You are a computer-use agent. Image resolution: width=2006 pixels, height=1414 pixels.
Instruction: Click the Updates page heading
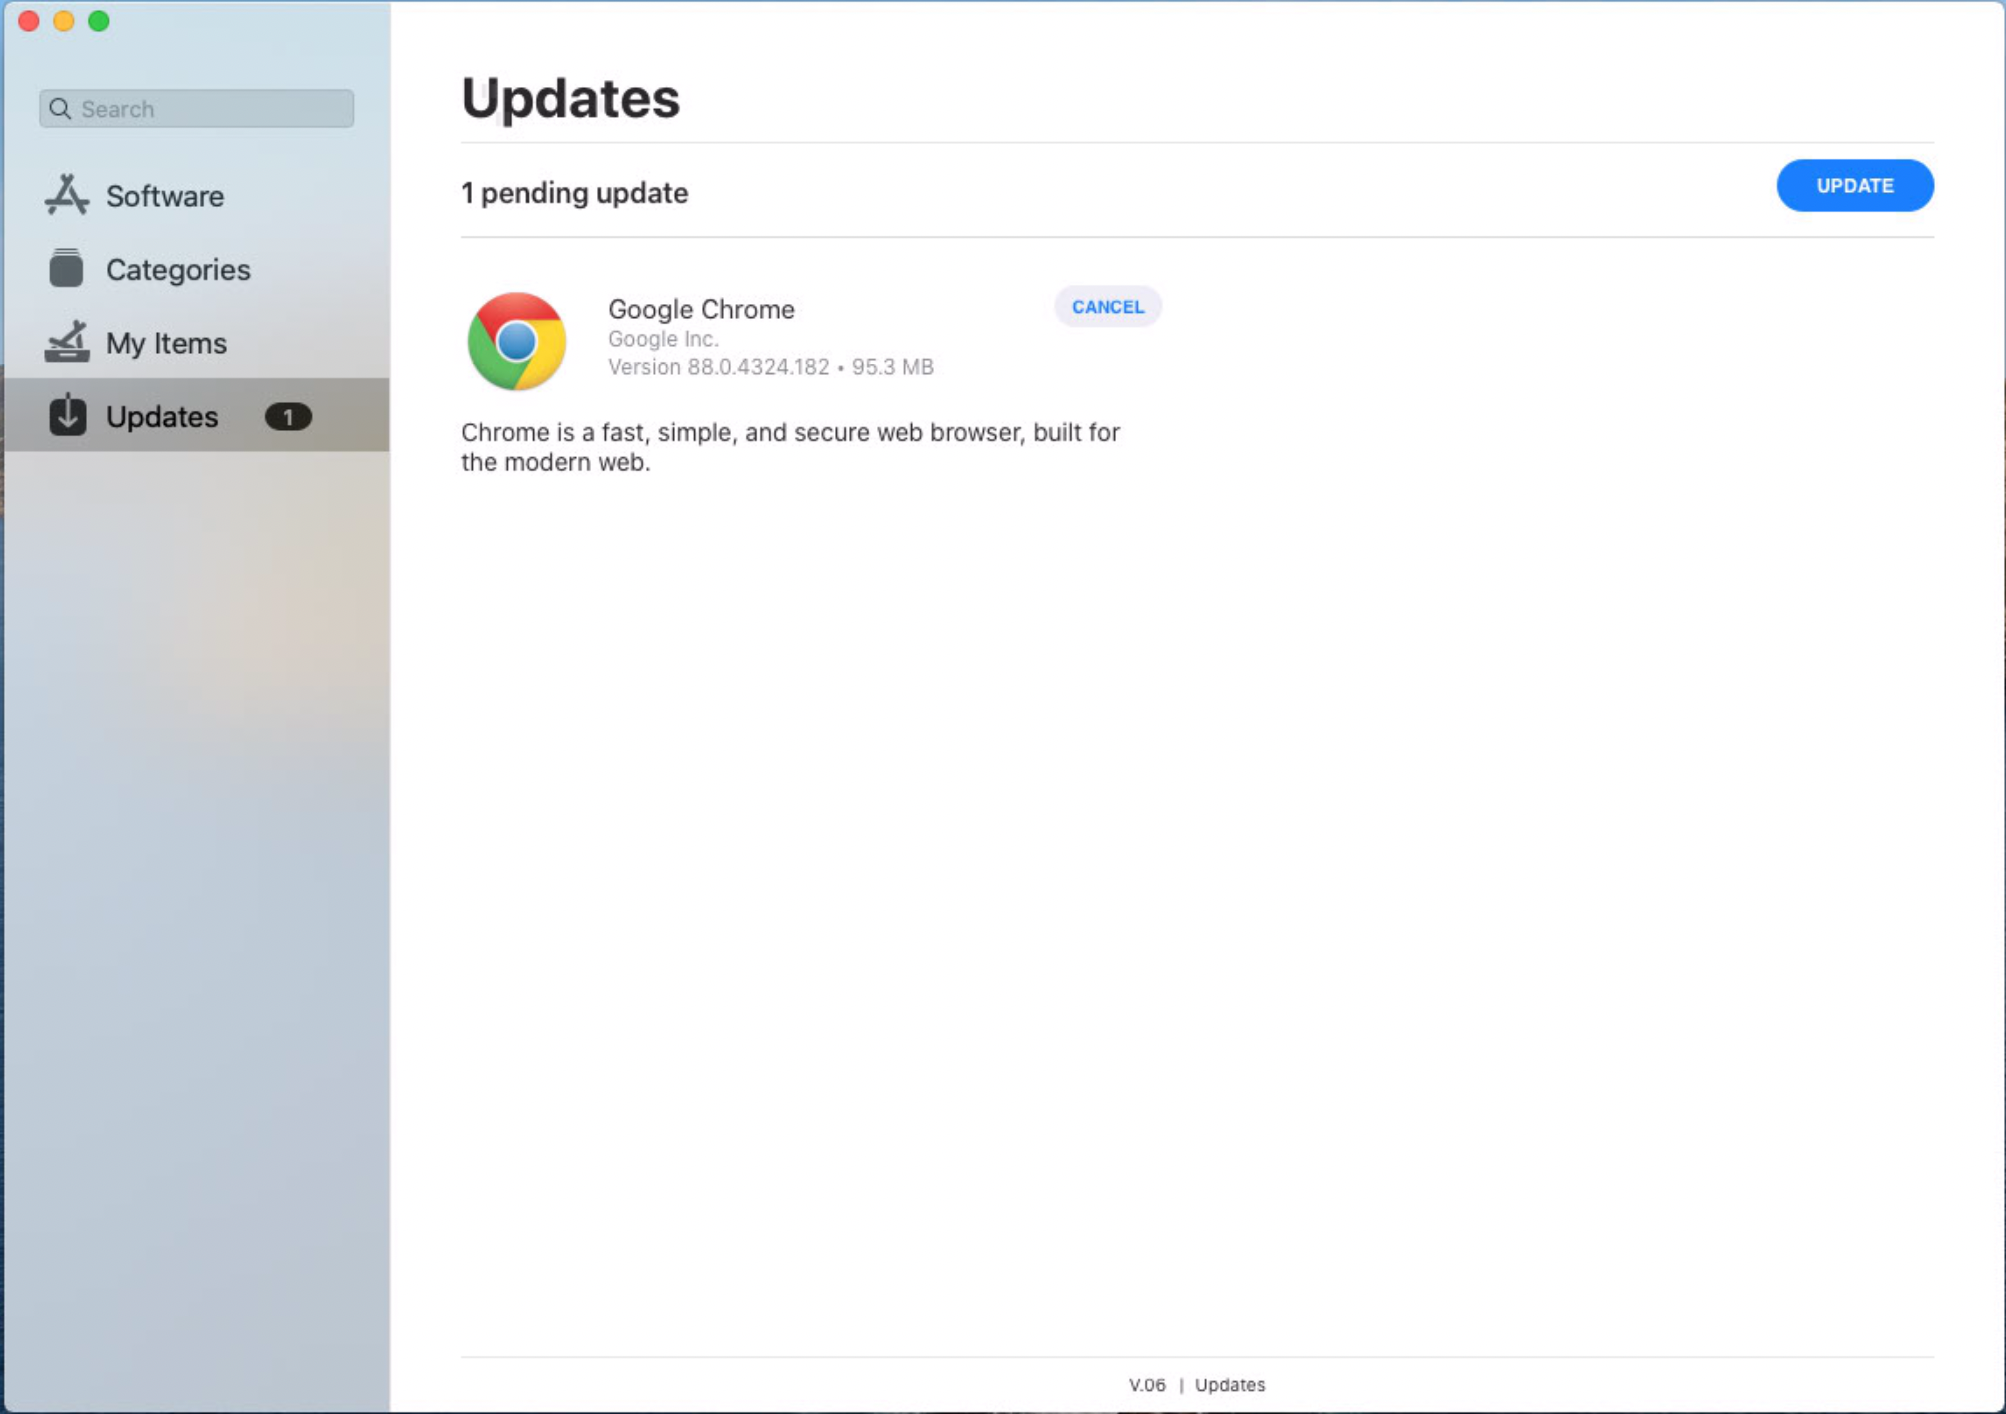pyautogui.click(x=570, y=98)
